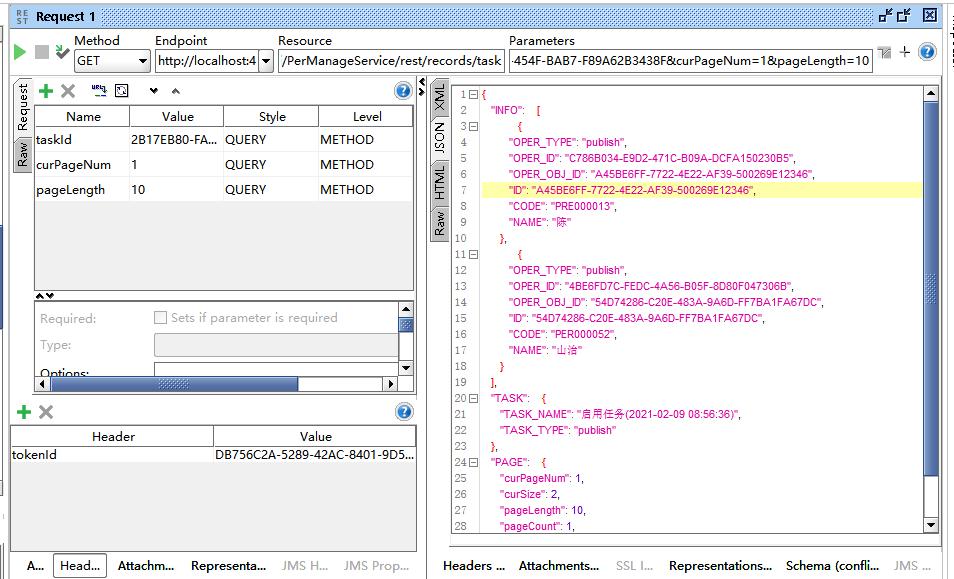Click the tokenId value 'DB756C2A-5289-42AC-8401-9D5...'
The height and width of the screenshot is (579, 954).
315,454
